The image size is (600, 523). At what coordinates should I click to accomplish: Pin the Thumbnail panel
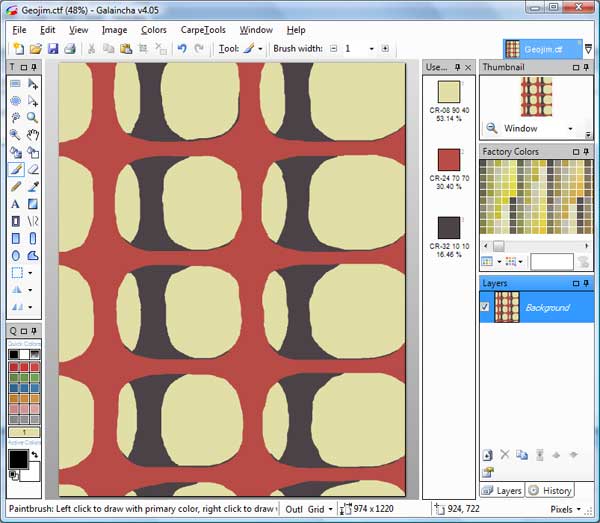(x=577, y=67)
